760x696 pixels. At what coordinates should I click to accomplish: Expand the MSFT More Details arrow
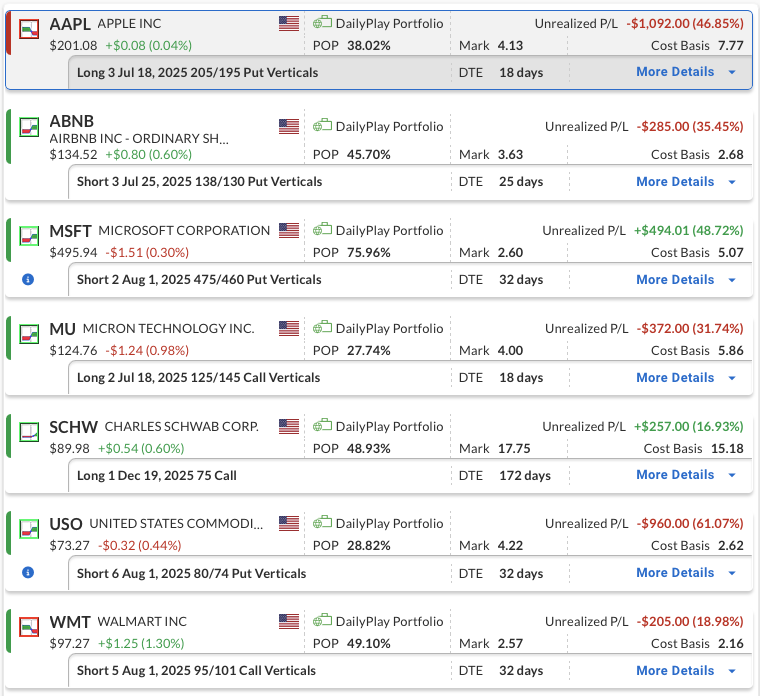[x=732, y=280]
